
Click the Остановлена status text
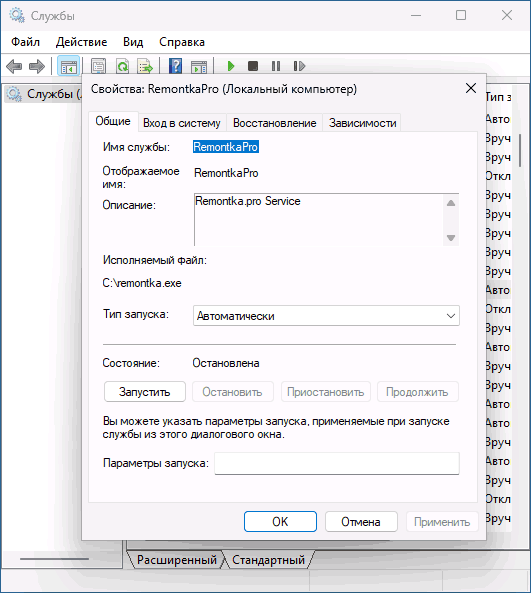click(x=226, y=363)
